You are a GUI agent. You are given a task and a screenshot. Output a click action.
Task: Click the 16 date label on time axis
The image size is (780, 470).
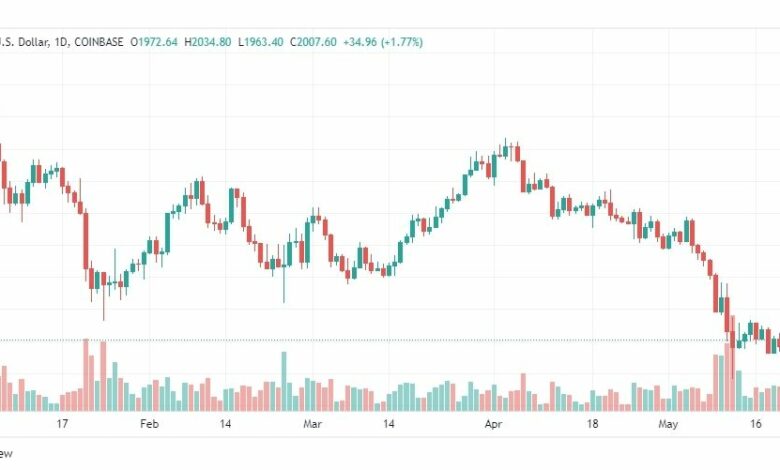click(755, 424)
